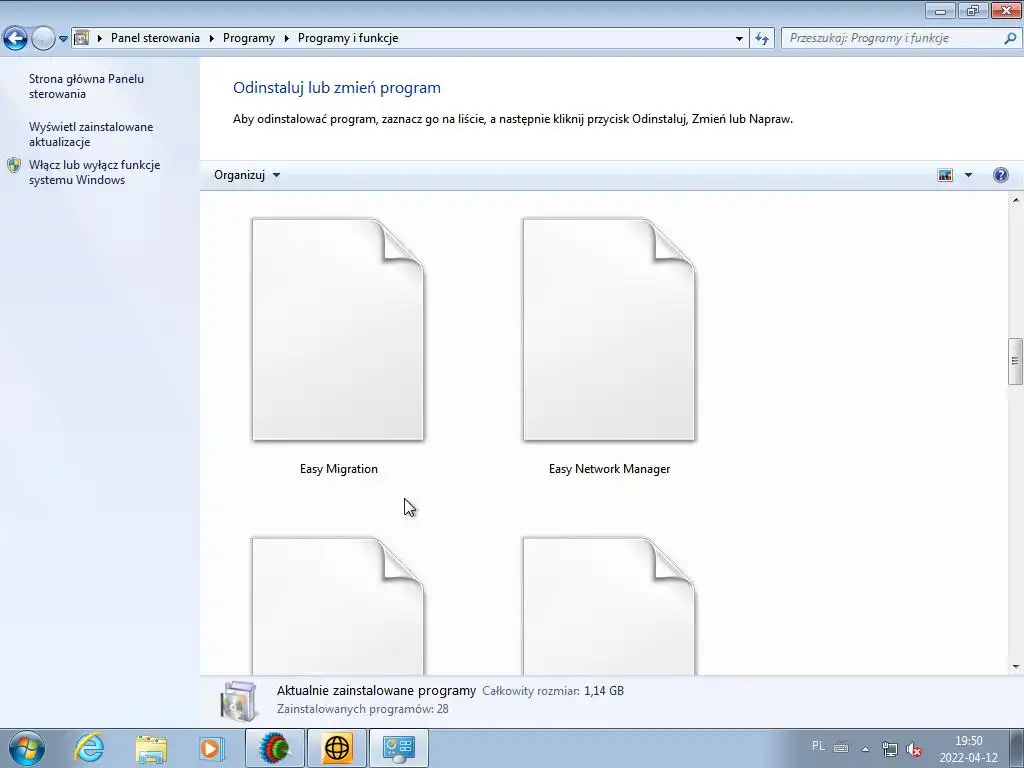Click the Zainstalowanych programów: 28 text
Screen dimensions: 1024x768
(362, 709)
